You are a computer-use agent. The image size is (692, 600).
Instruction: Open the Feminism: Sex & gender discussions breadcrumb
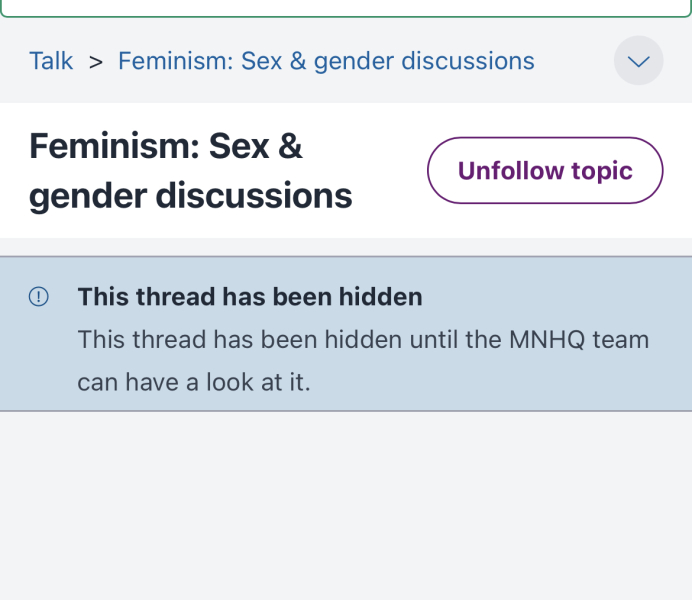pyautogui.click(x=326, y=61)
